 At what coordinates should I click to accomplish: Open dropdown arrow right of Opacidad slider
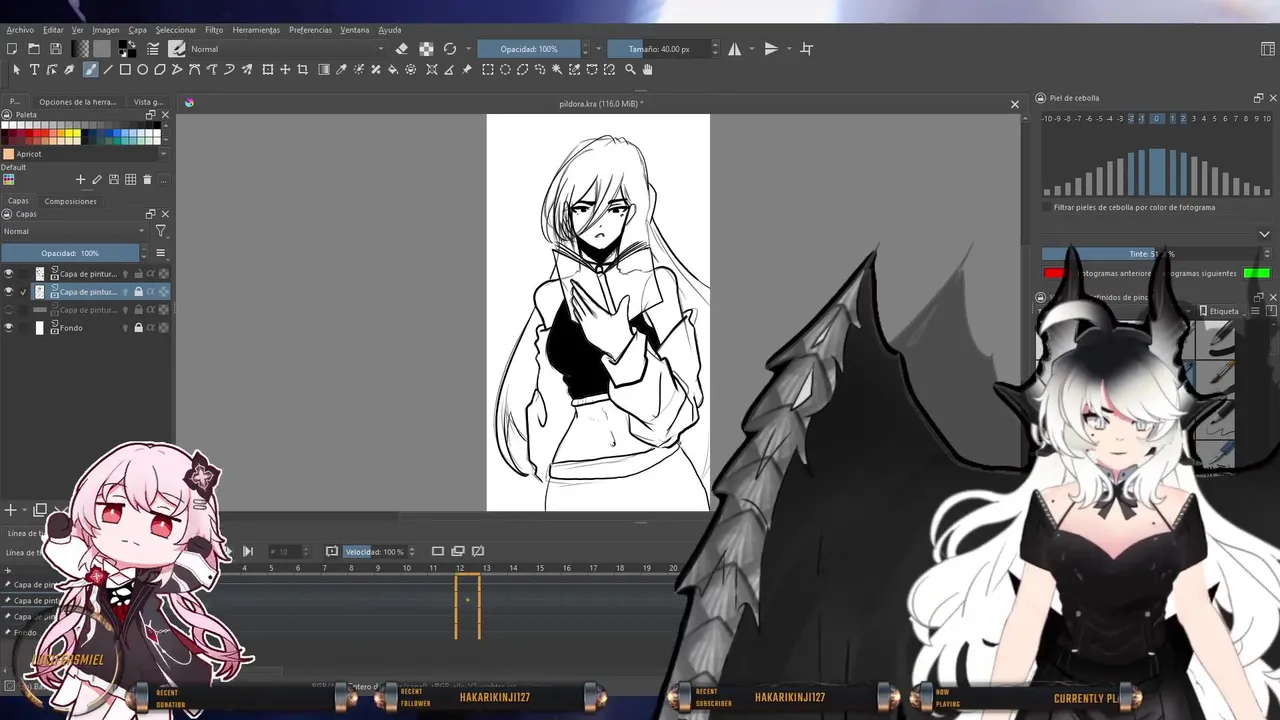click(598, 49)
